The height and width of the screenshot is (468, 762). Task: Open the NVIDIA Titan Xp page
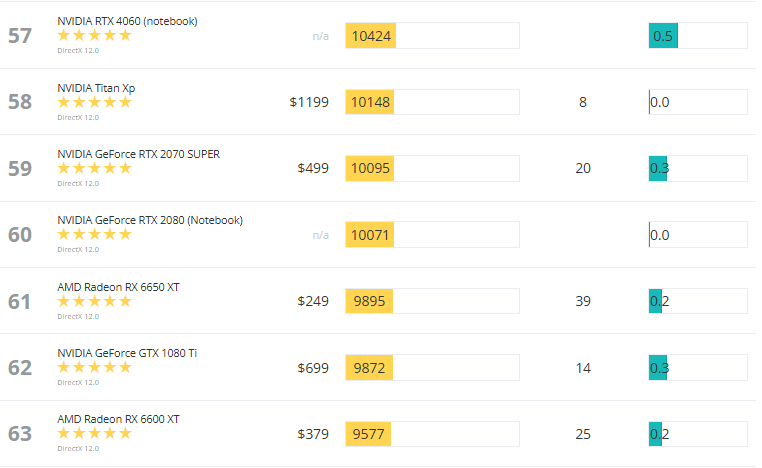click(96, 88)
